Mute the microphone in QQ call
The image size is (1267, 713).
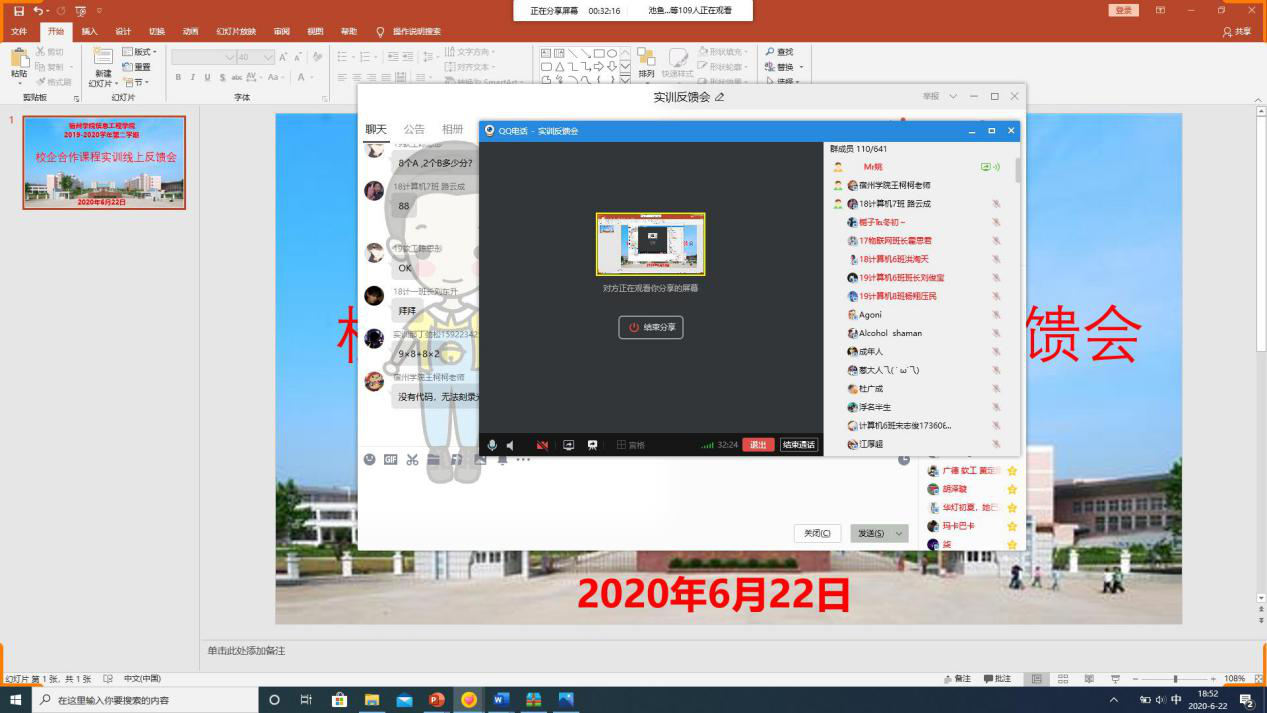492,445
